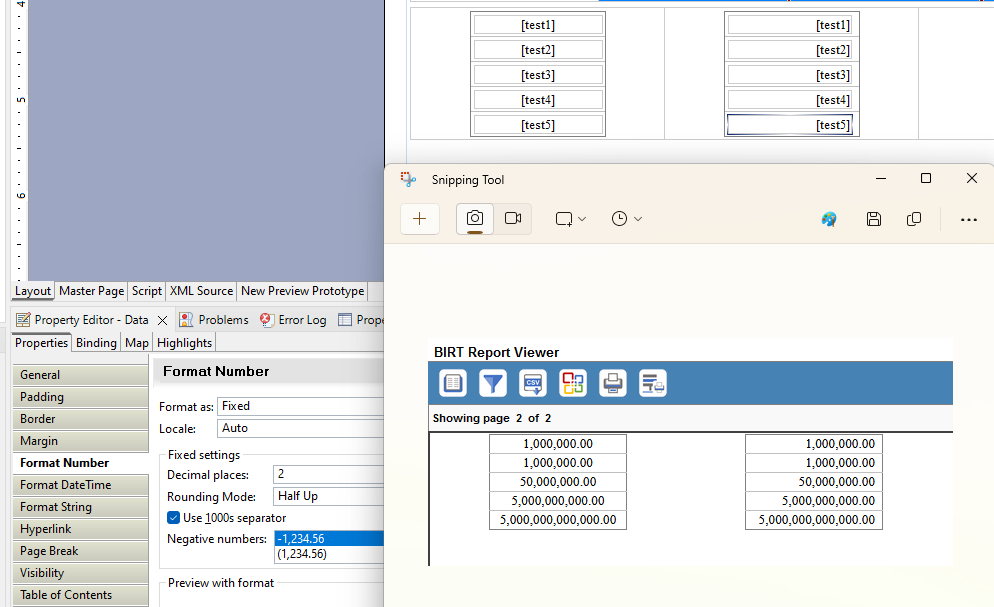
Task: Select Format Number property category
Action: click(81, 463)
